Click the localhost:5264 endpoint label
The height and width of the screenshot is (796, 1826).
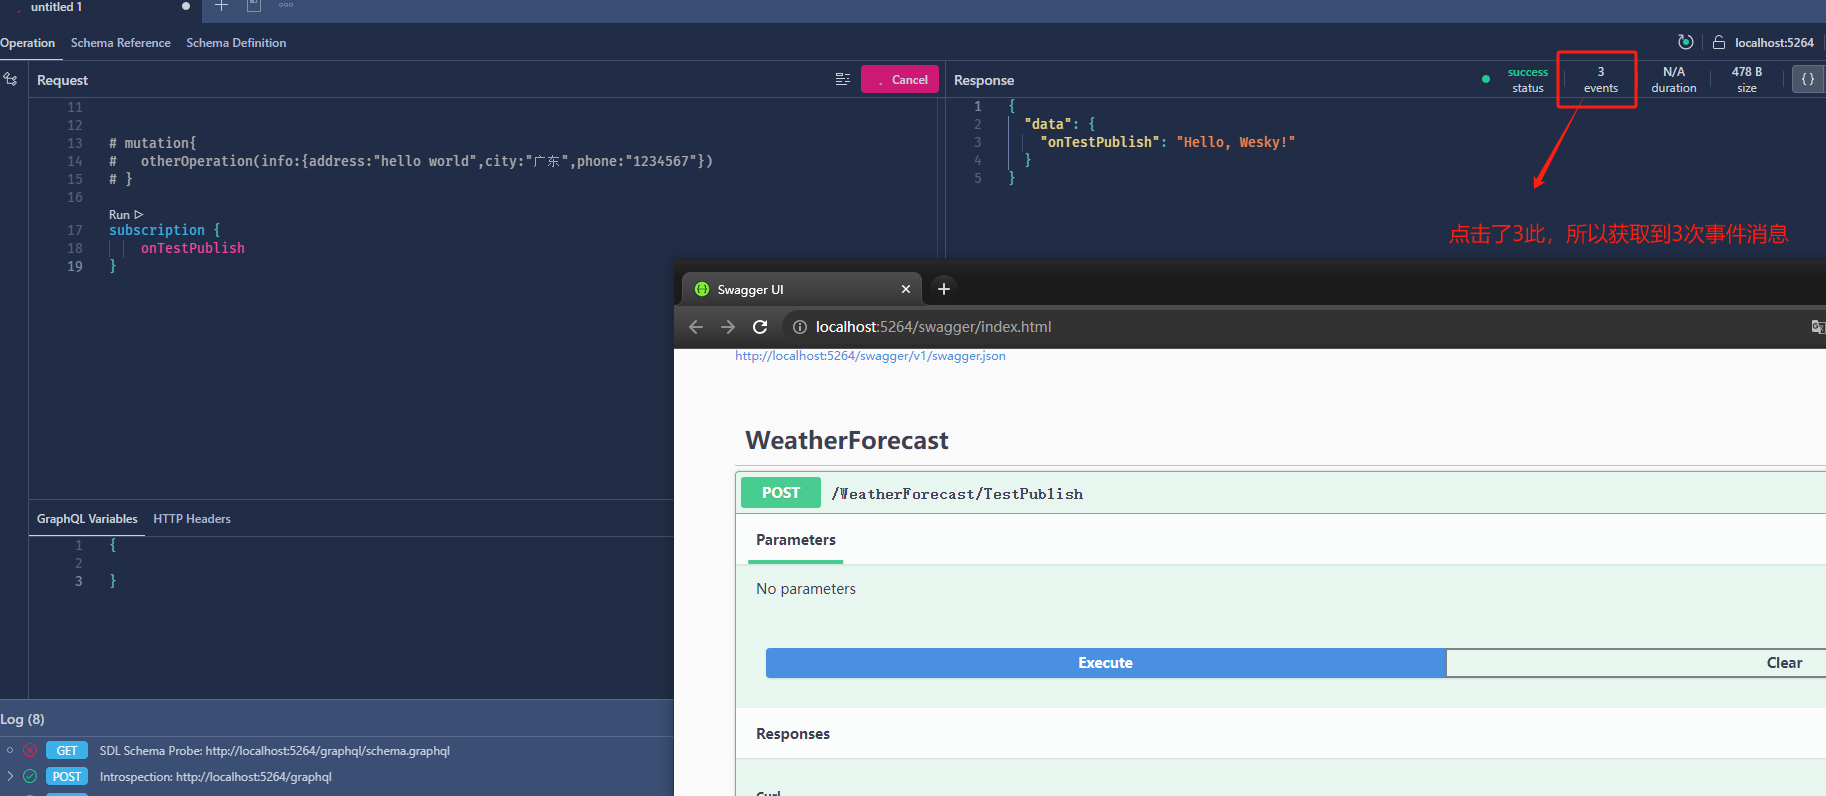(x=1774, y=43)
